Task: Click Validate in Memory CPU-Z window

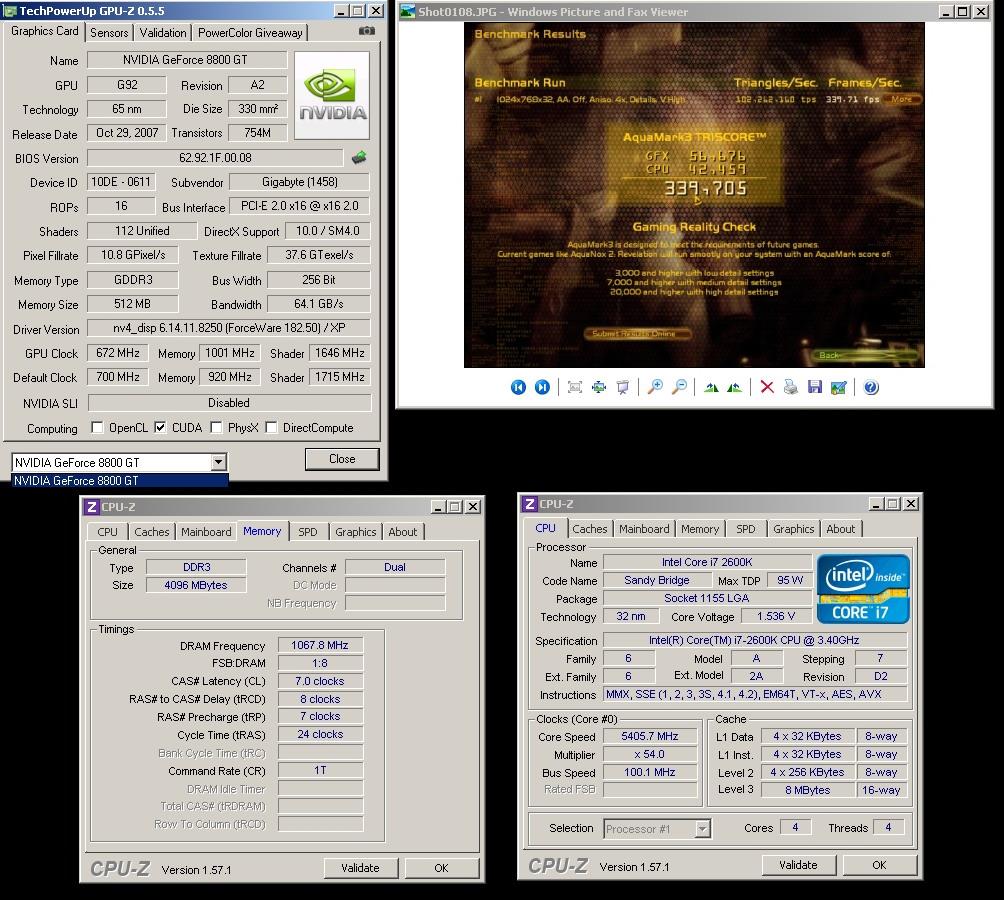Action: coord(360,868)
